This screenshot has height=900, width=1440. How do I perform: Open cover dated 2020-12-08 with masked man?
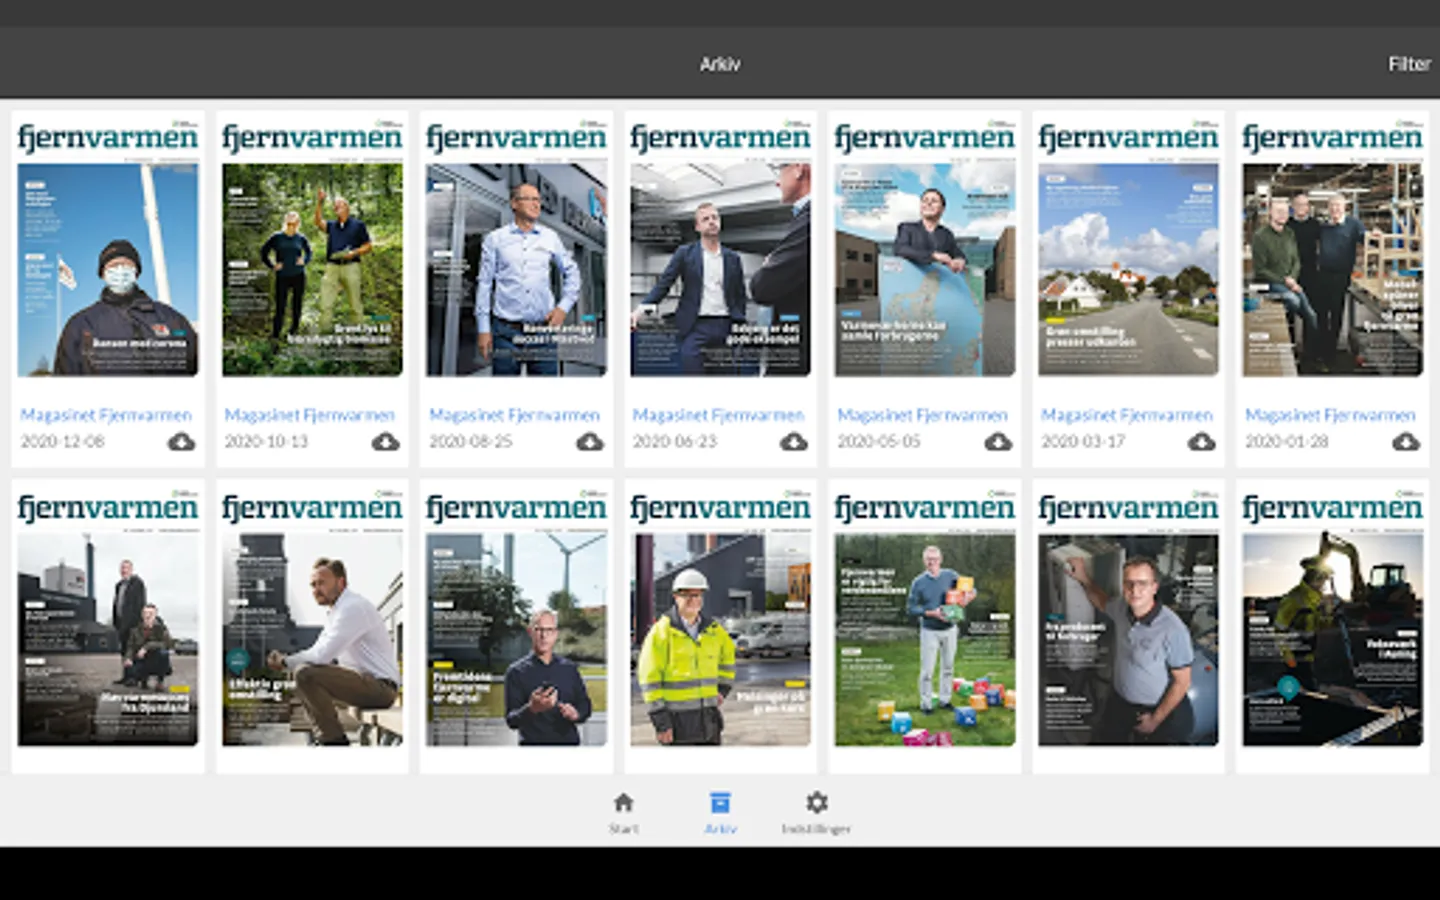point(108,249)
